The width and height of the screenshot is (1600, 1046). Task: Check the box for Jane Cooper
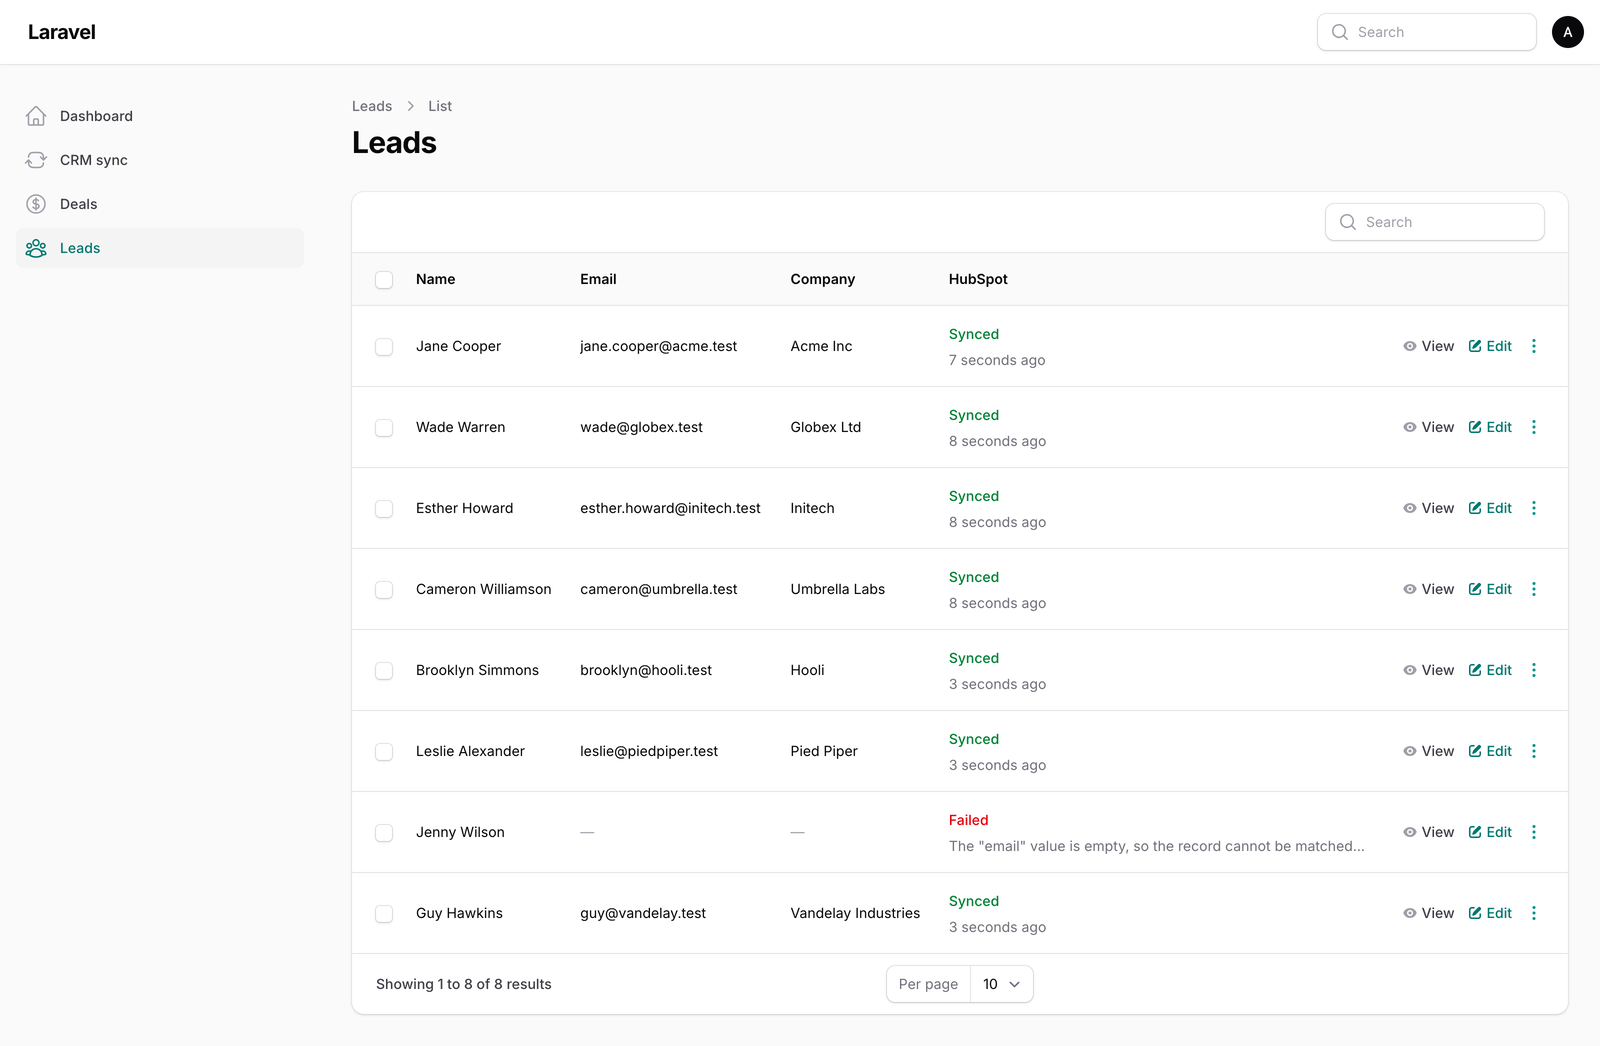pyautogui.click(x=384, y=347)
